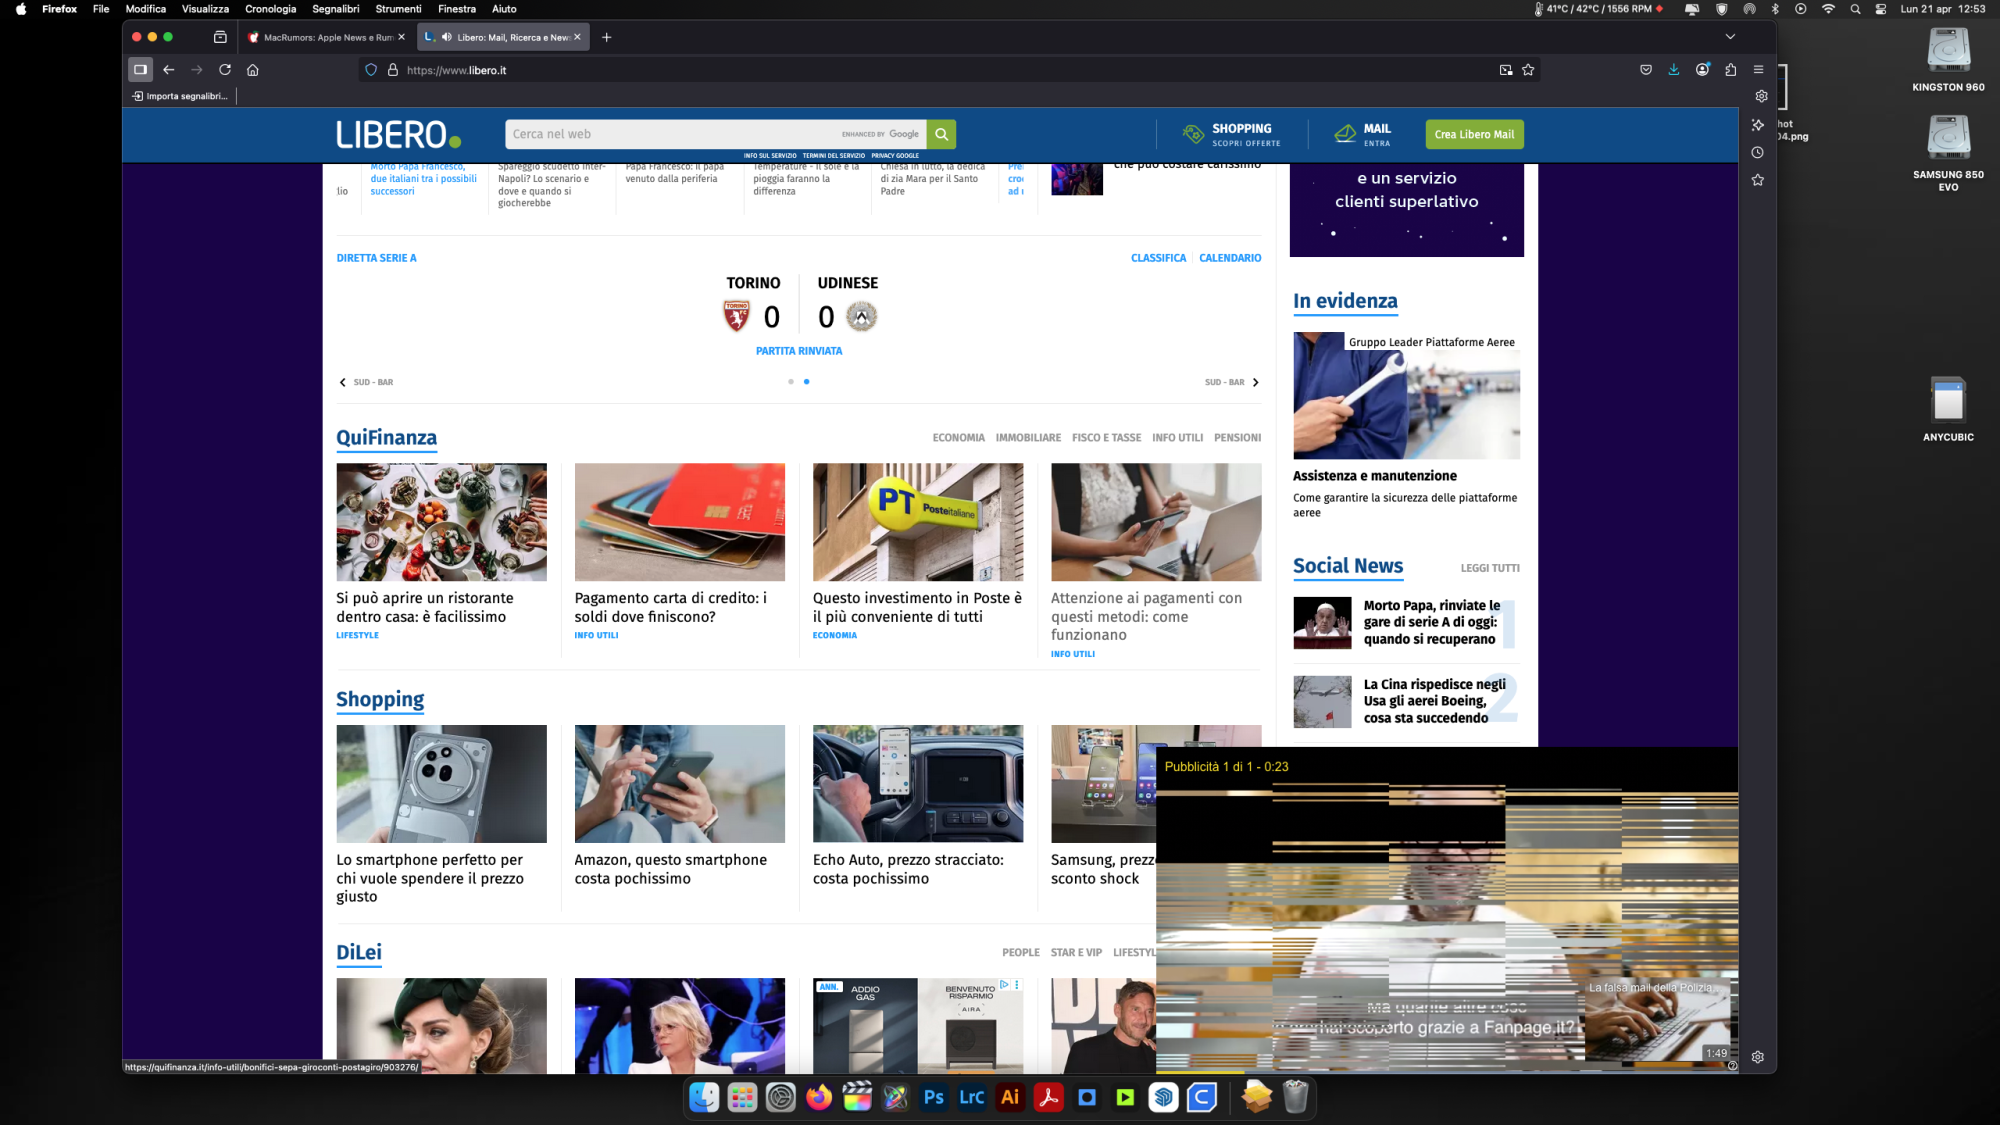Open the Firefox account icon

click(1702, 70)
